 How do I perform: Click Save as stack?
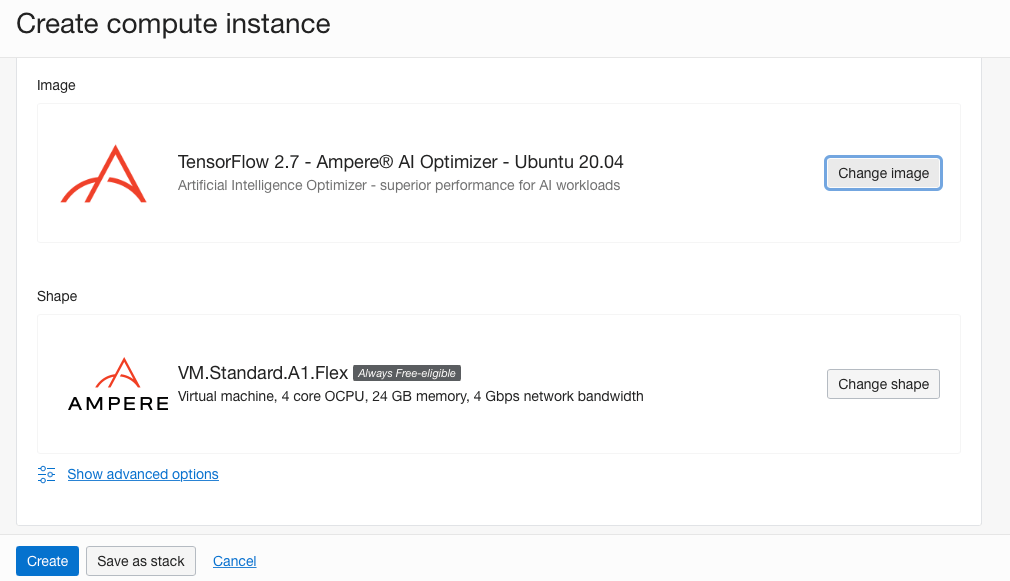pyautogui.click(x=140, y=560)
